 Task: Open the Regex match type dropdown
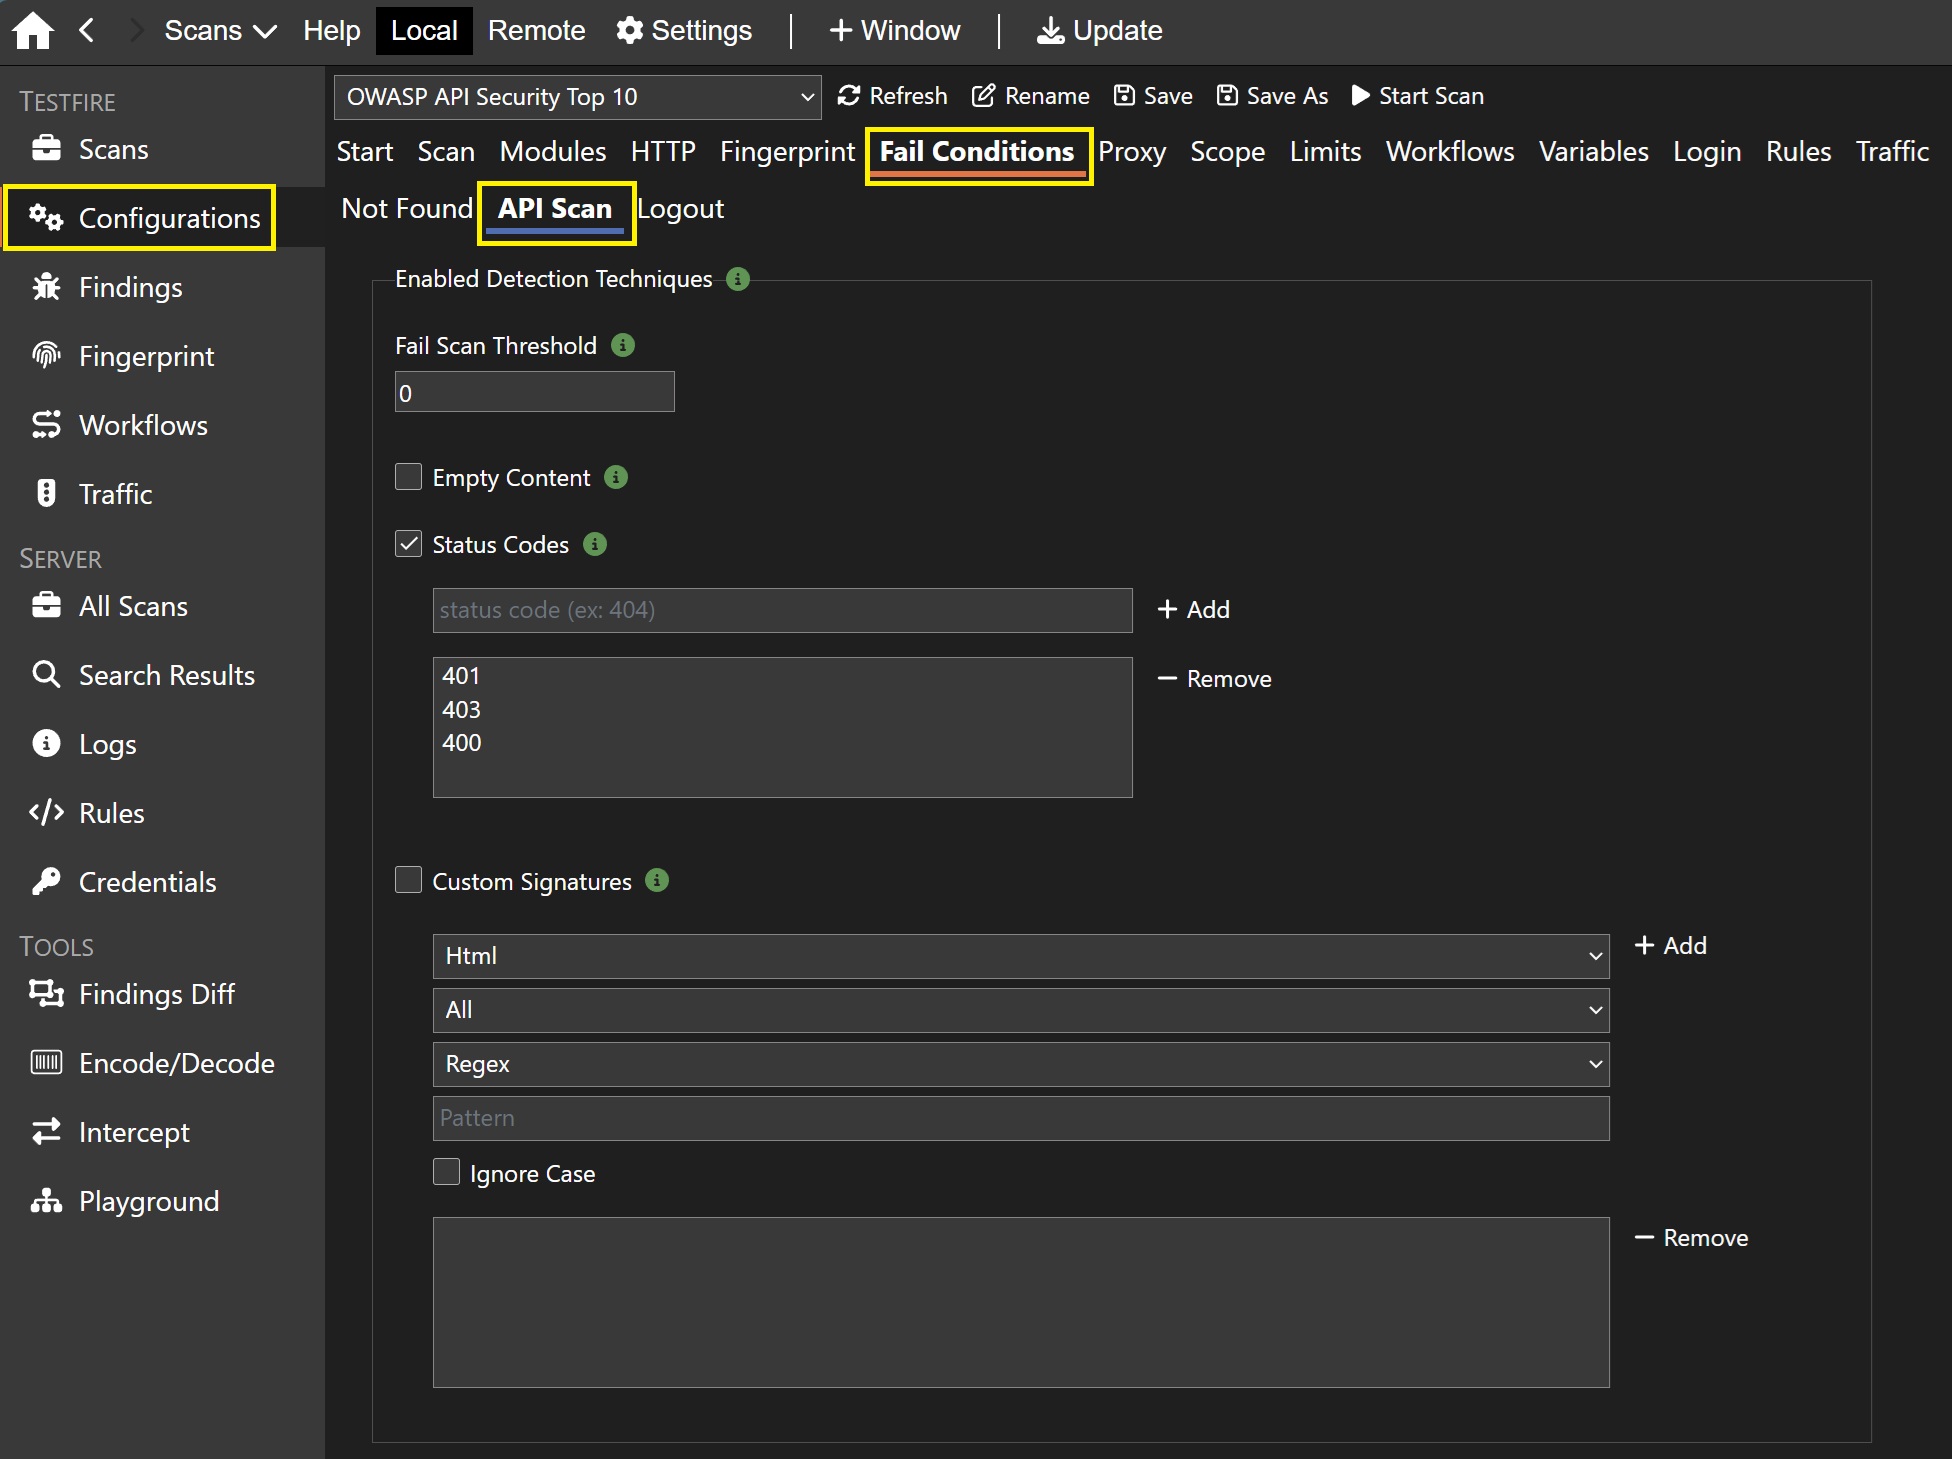[1020, 1064]
